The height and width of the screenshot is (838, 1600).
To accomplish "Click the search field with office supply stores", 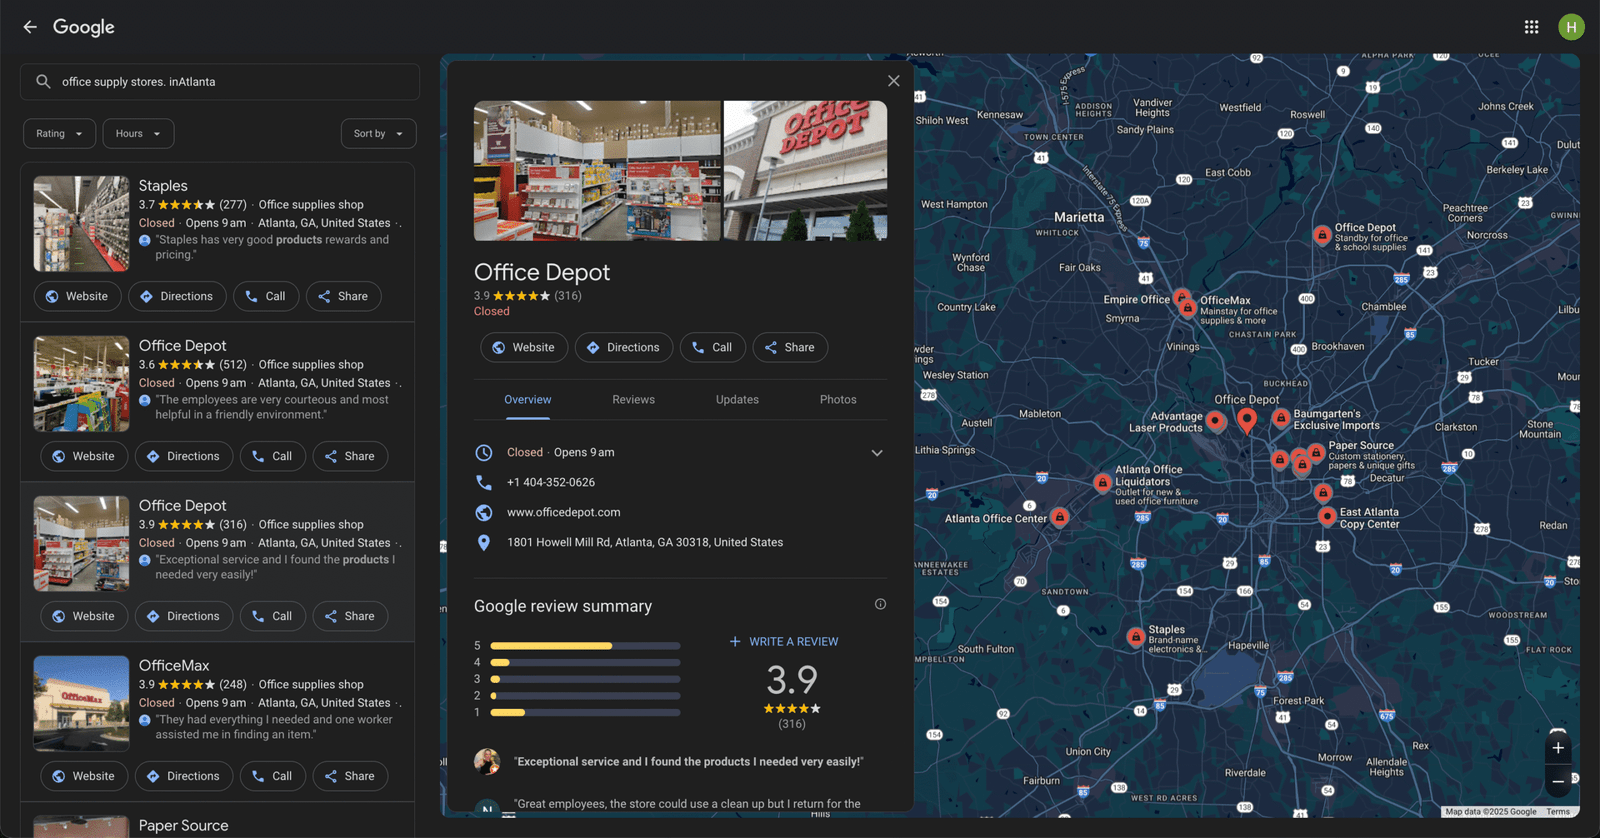I will coord(220,82).
